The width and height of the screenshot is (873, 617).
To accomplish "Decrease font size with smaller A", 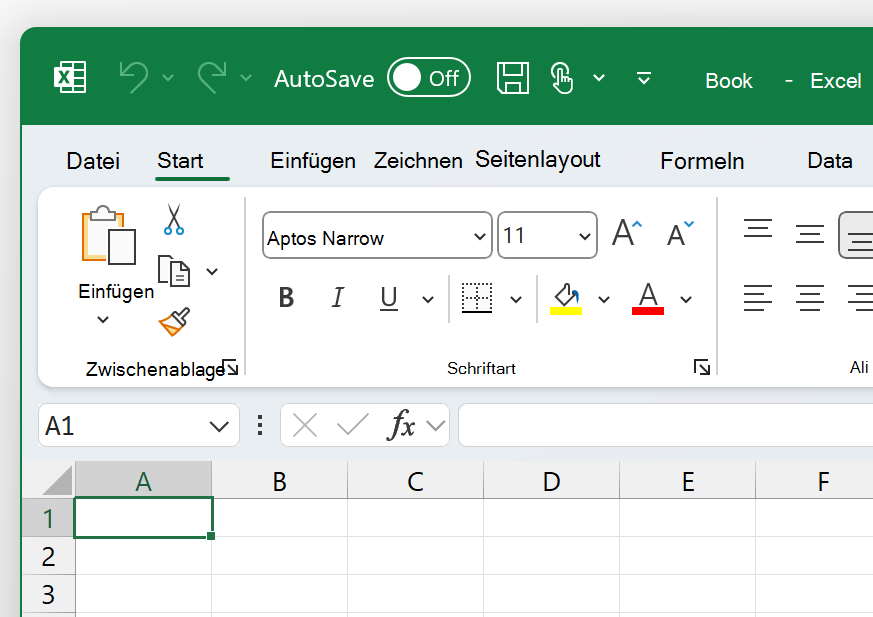I will coord(680,233).
